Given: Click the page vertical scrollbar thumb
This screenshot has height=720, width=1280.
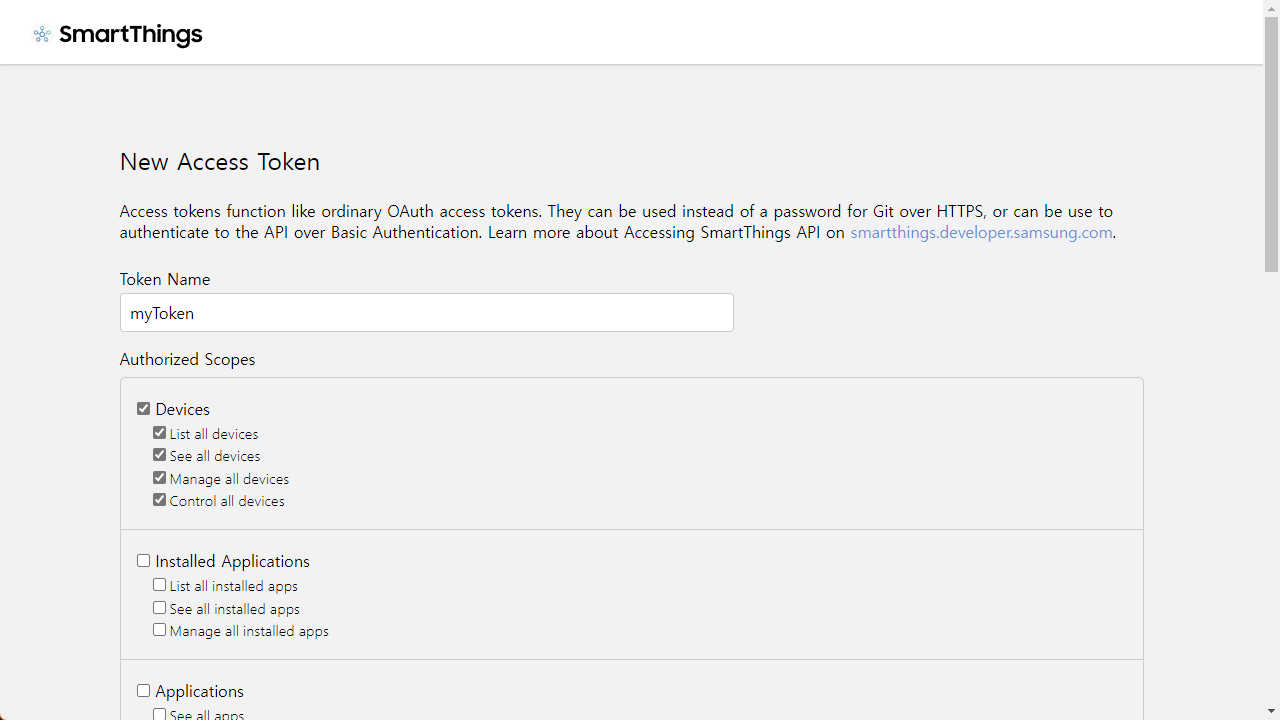Looking at the screenshot, I should pyautogui.click(x=1271, y=144).
